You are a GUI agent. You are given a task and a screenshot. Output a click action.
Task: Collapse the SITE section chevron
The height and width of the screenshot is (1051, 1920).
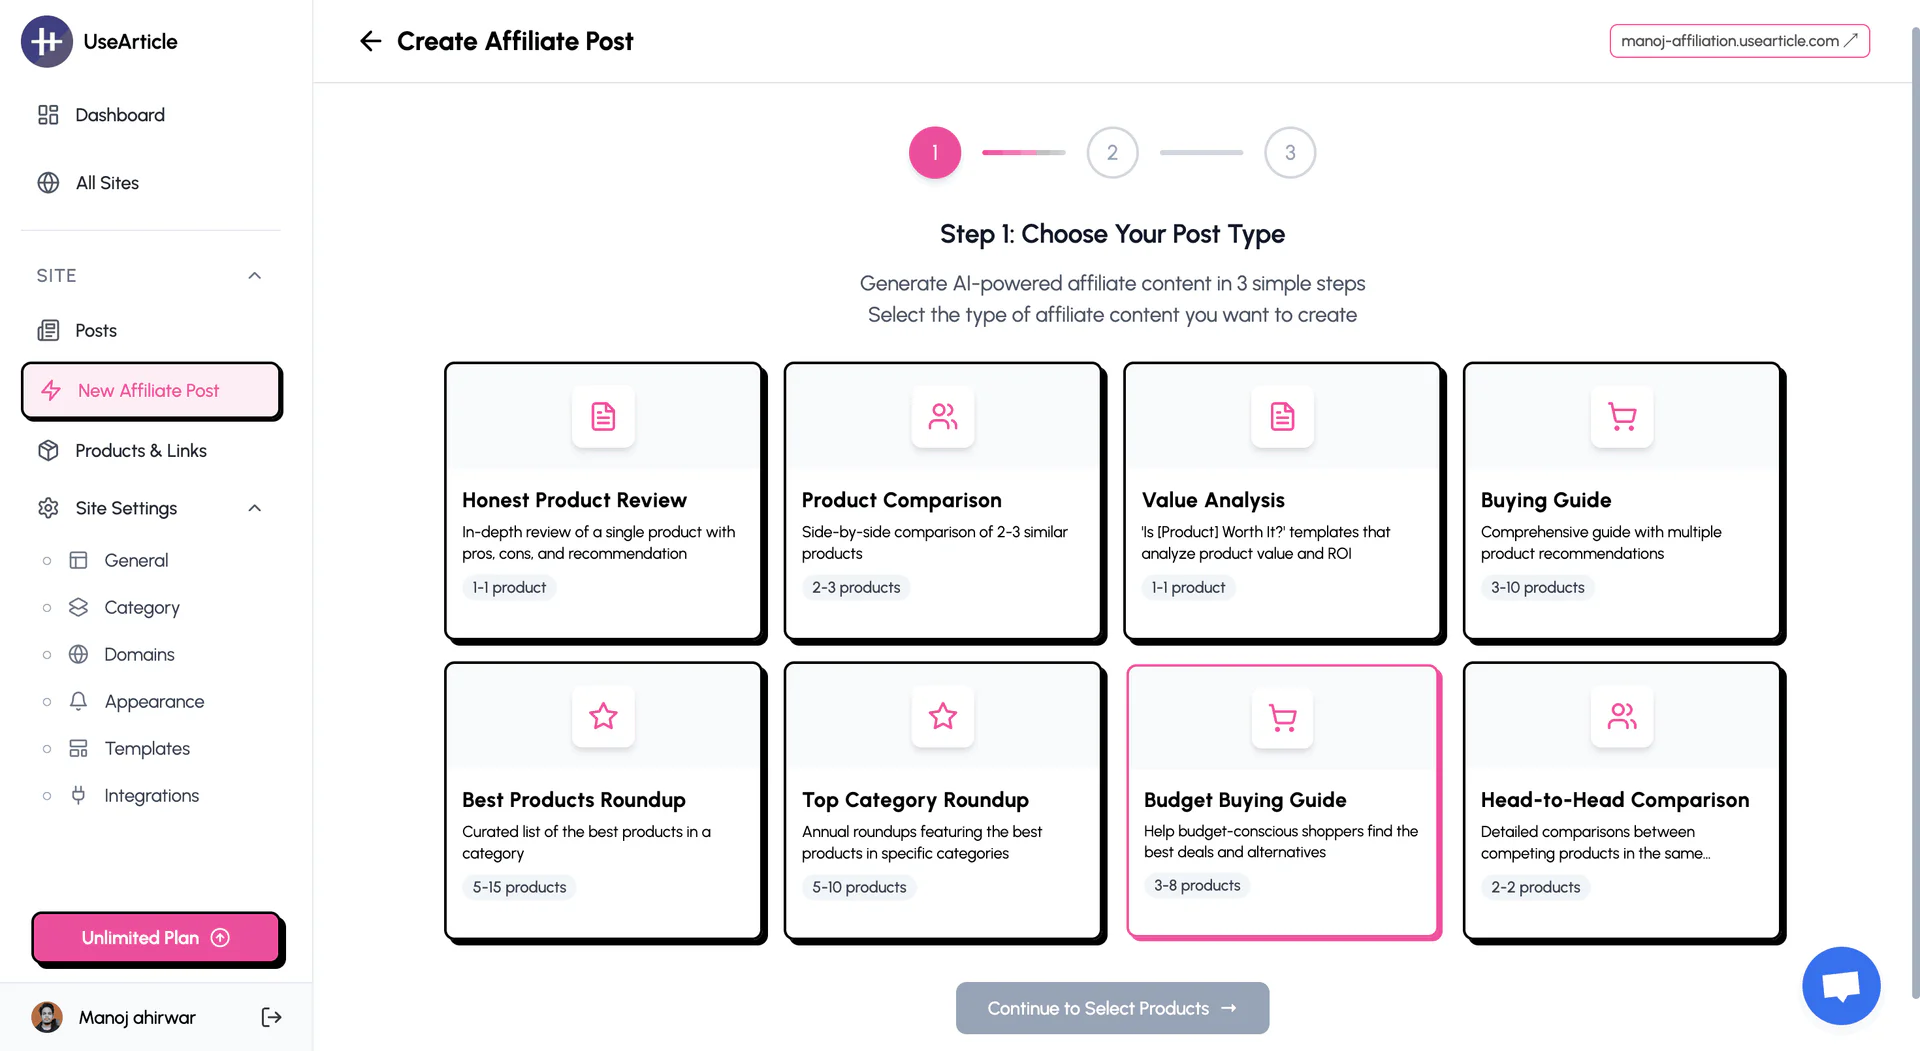point(255,275)
